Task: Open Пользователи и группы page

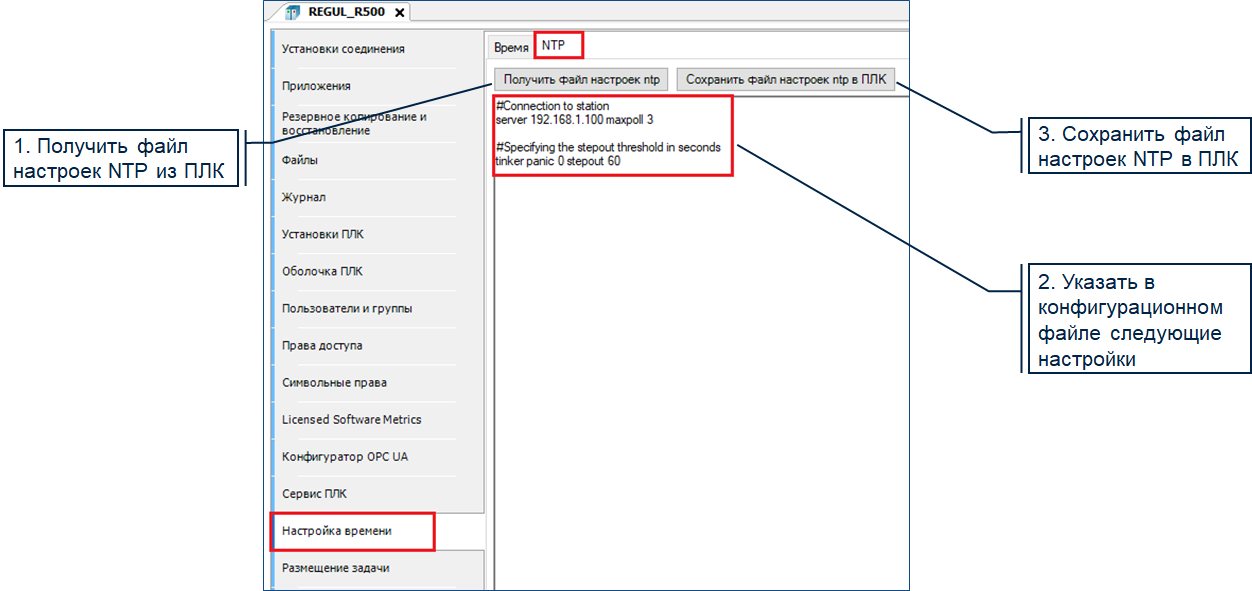Action: tap(346, 308)
